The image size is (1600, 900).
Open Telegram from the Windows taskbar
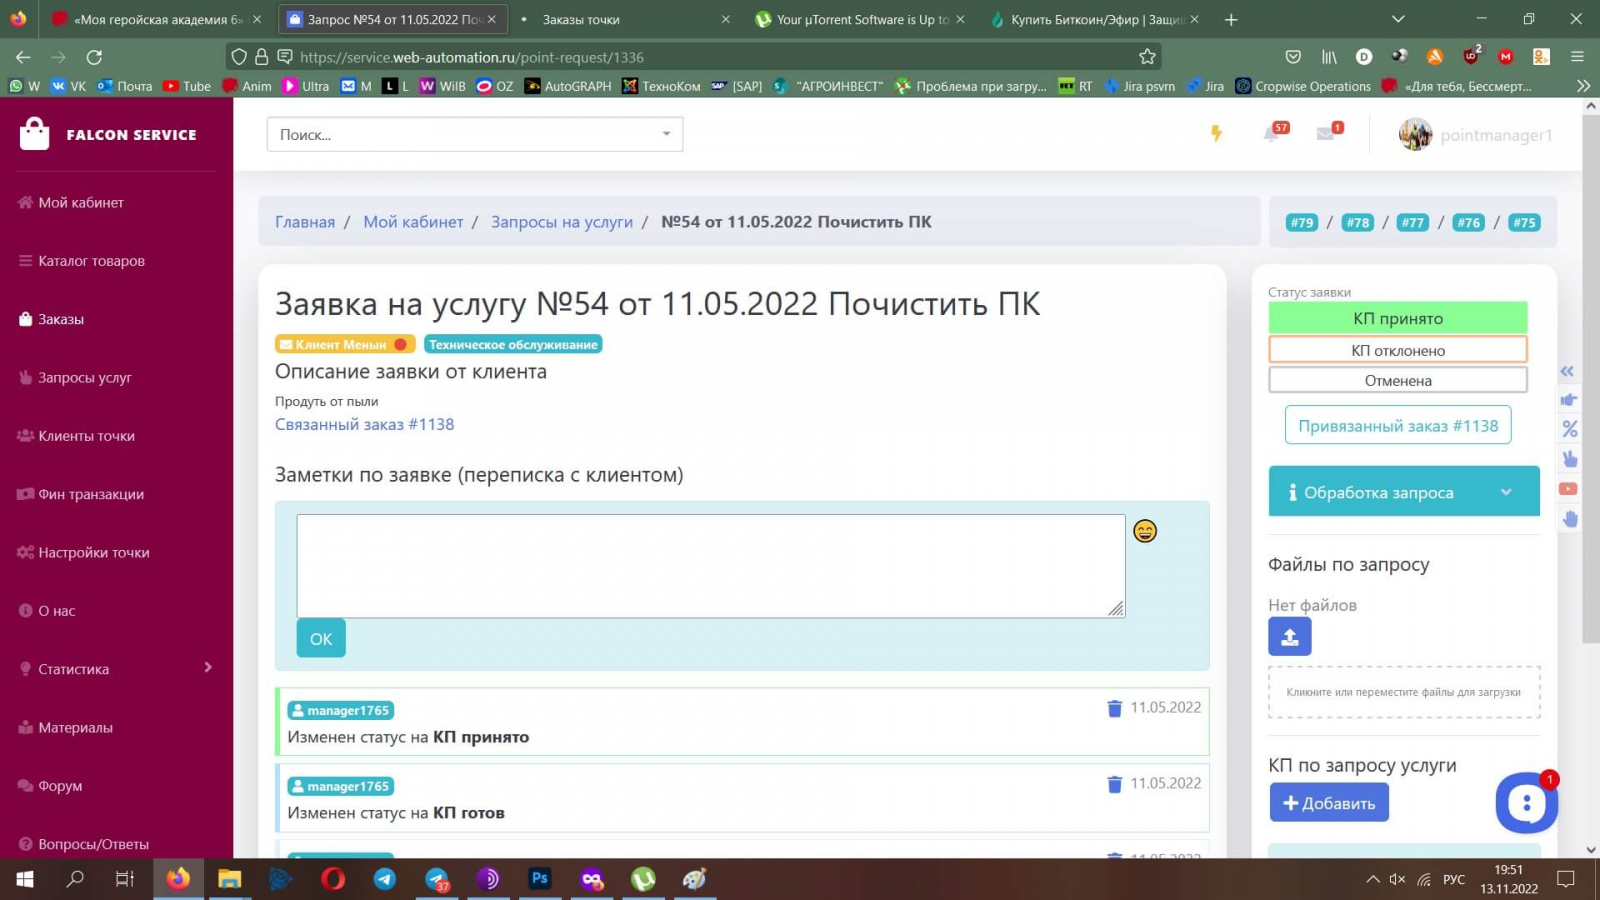[x=385, y=879]
